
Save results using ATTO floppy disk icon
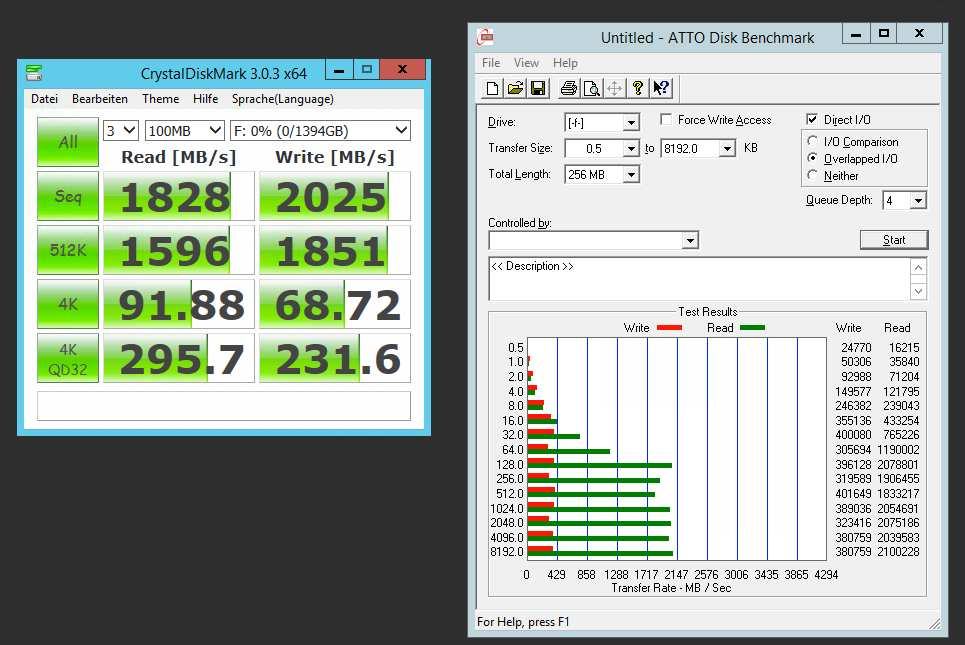point(538,89)
